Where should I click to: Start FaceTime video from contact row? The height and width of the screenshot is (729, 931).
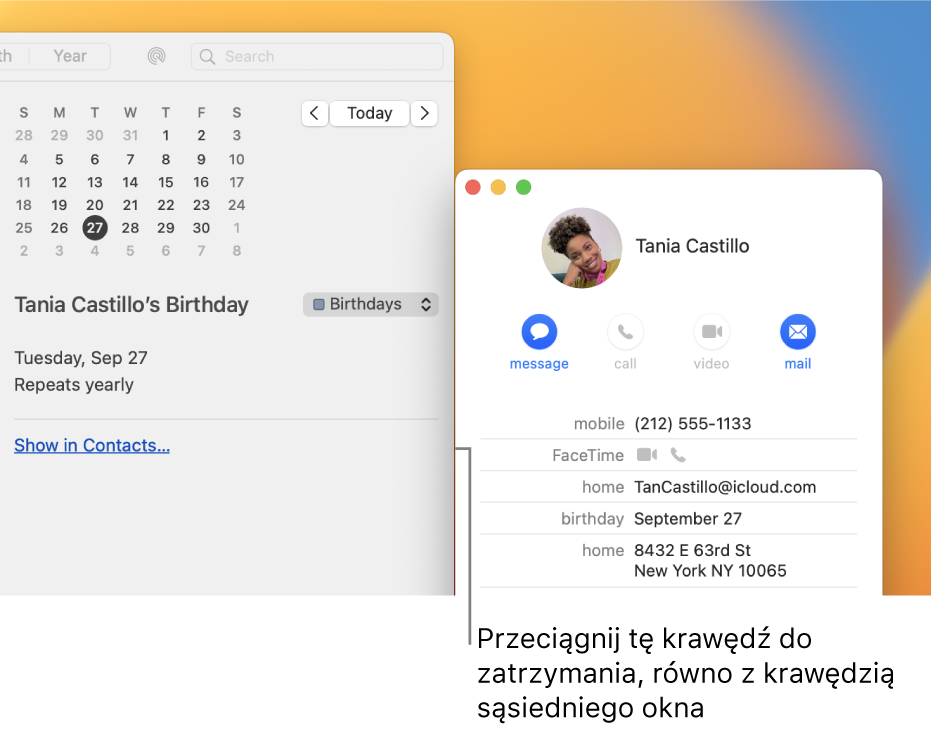tap(647, 455)
